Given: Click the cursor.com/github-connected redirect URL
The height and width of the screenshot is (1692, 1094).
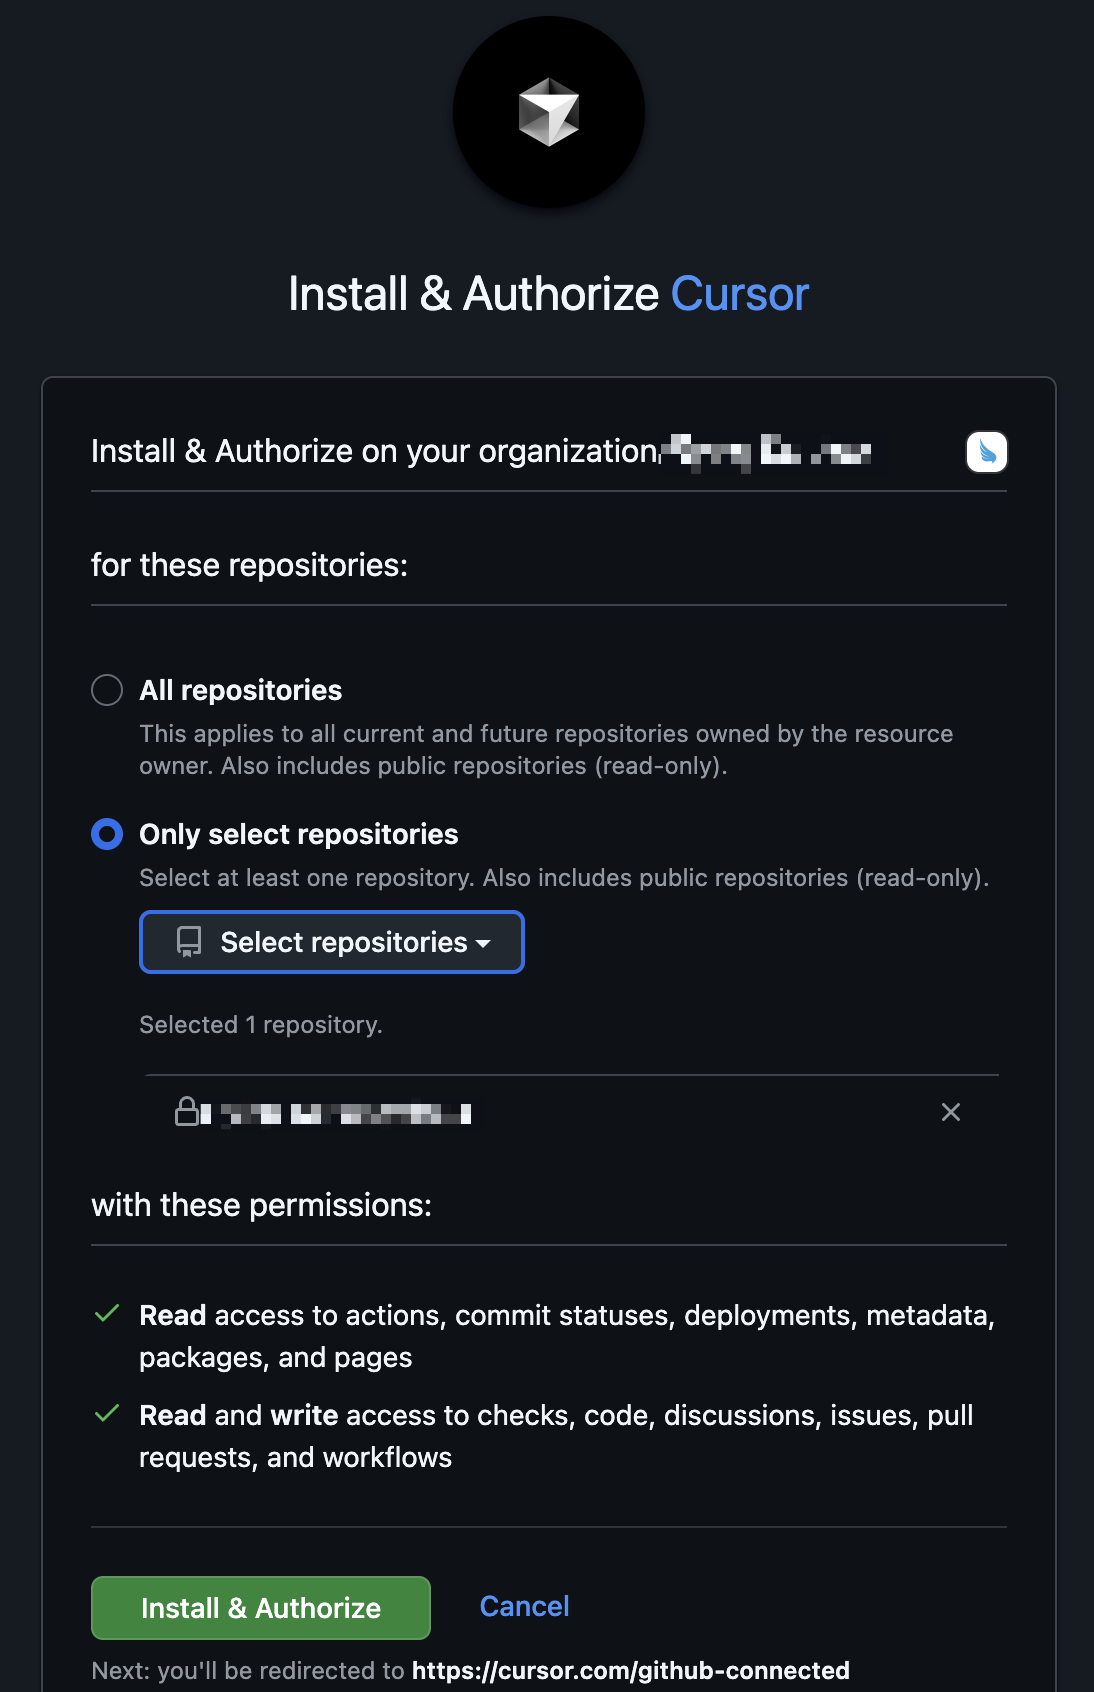Looking at the screenshot, I should (x=630, y=1670).
